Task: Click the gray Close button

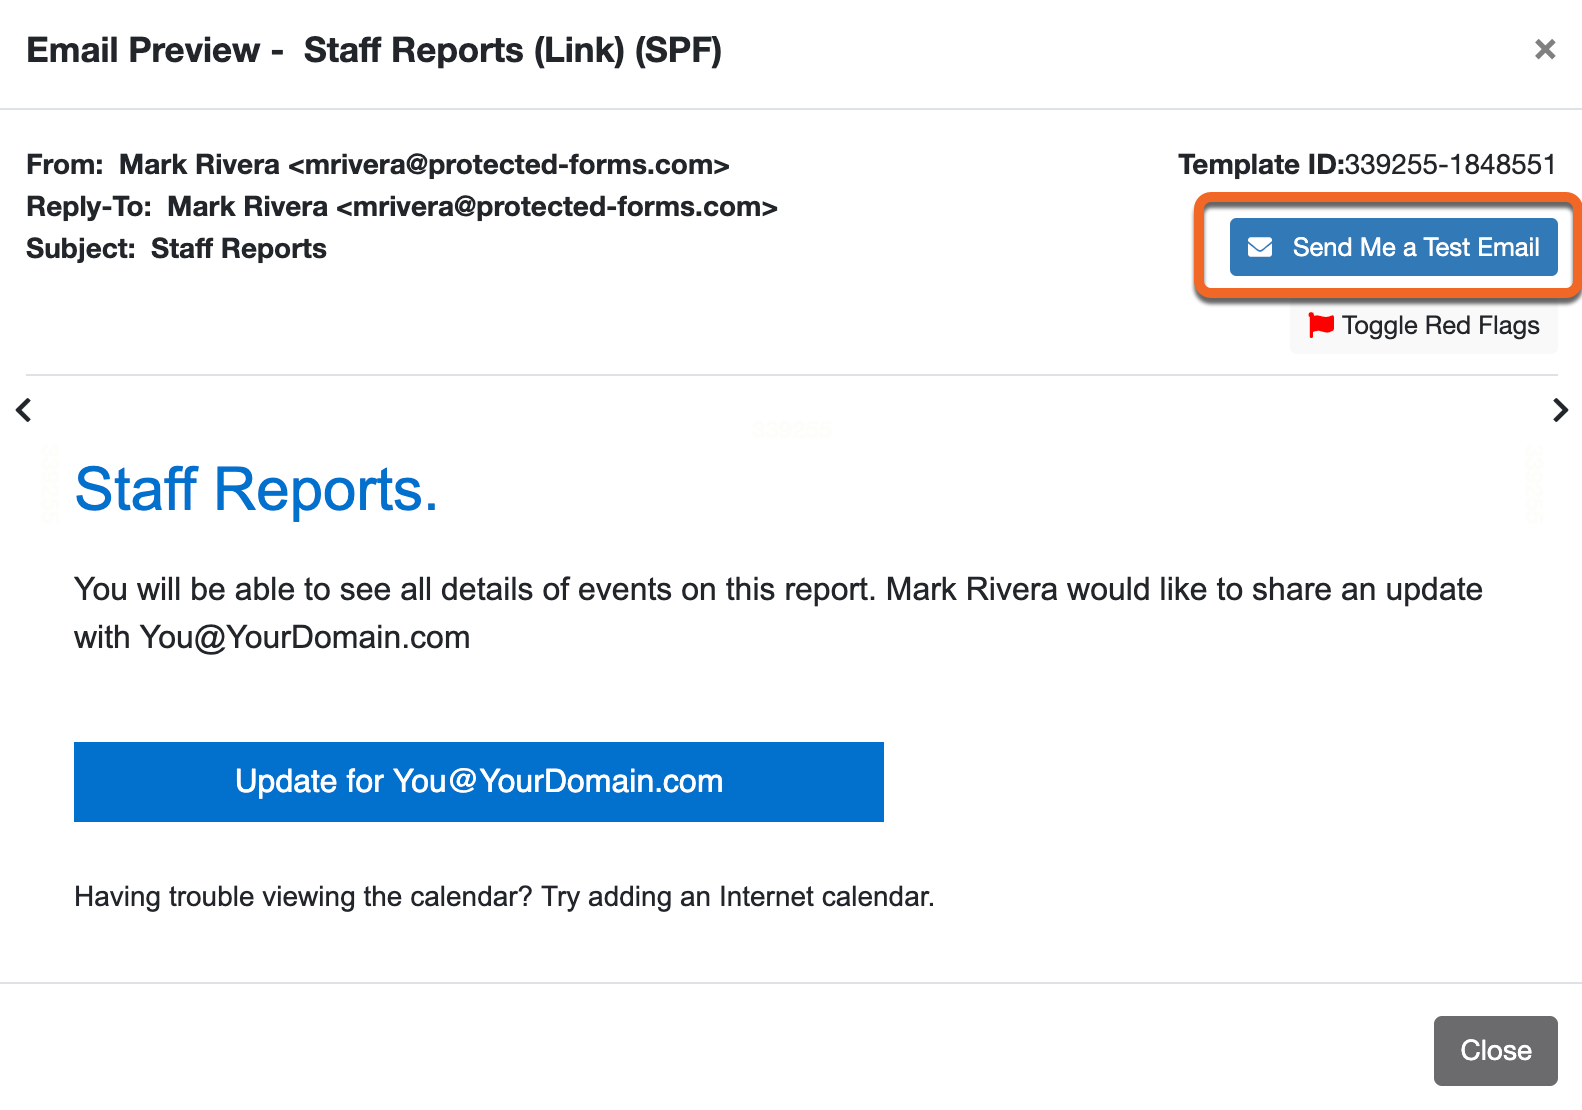Action: point(1495,1050)
